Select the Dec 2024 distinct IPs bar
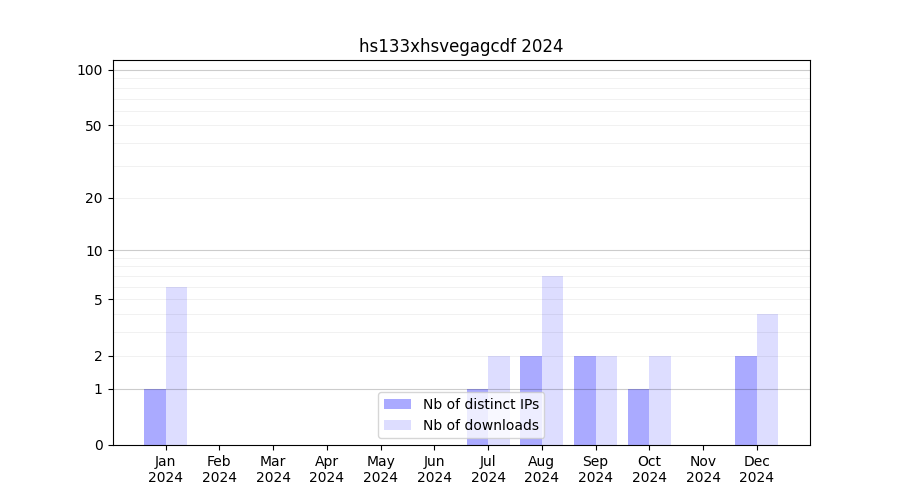Screen dimensions: 900x500 point(746,400)
